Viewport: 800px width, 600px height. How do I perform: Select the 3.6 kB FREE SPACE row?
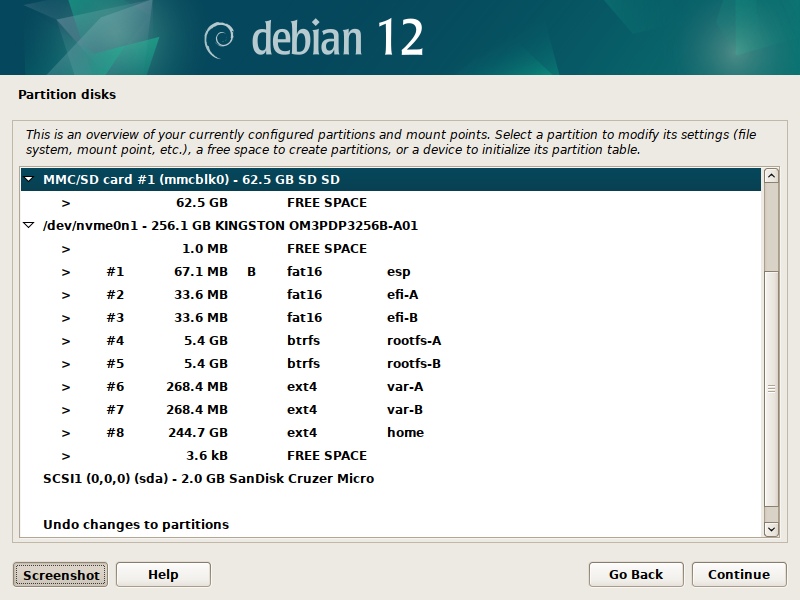point(391,455)
